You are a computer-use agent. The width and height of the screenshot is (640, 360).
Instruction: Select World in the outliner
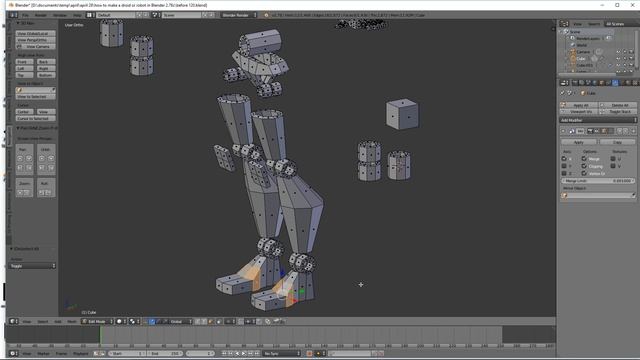(x=582, y=45)
